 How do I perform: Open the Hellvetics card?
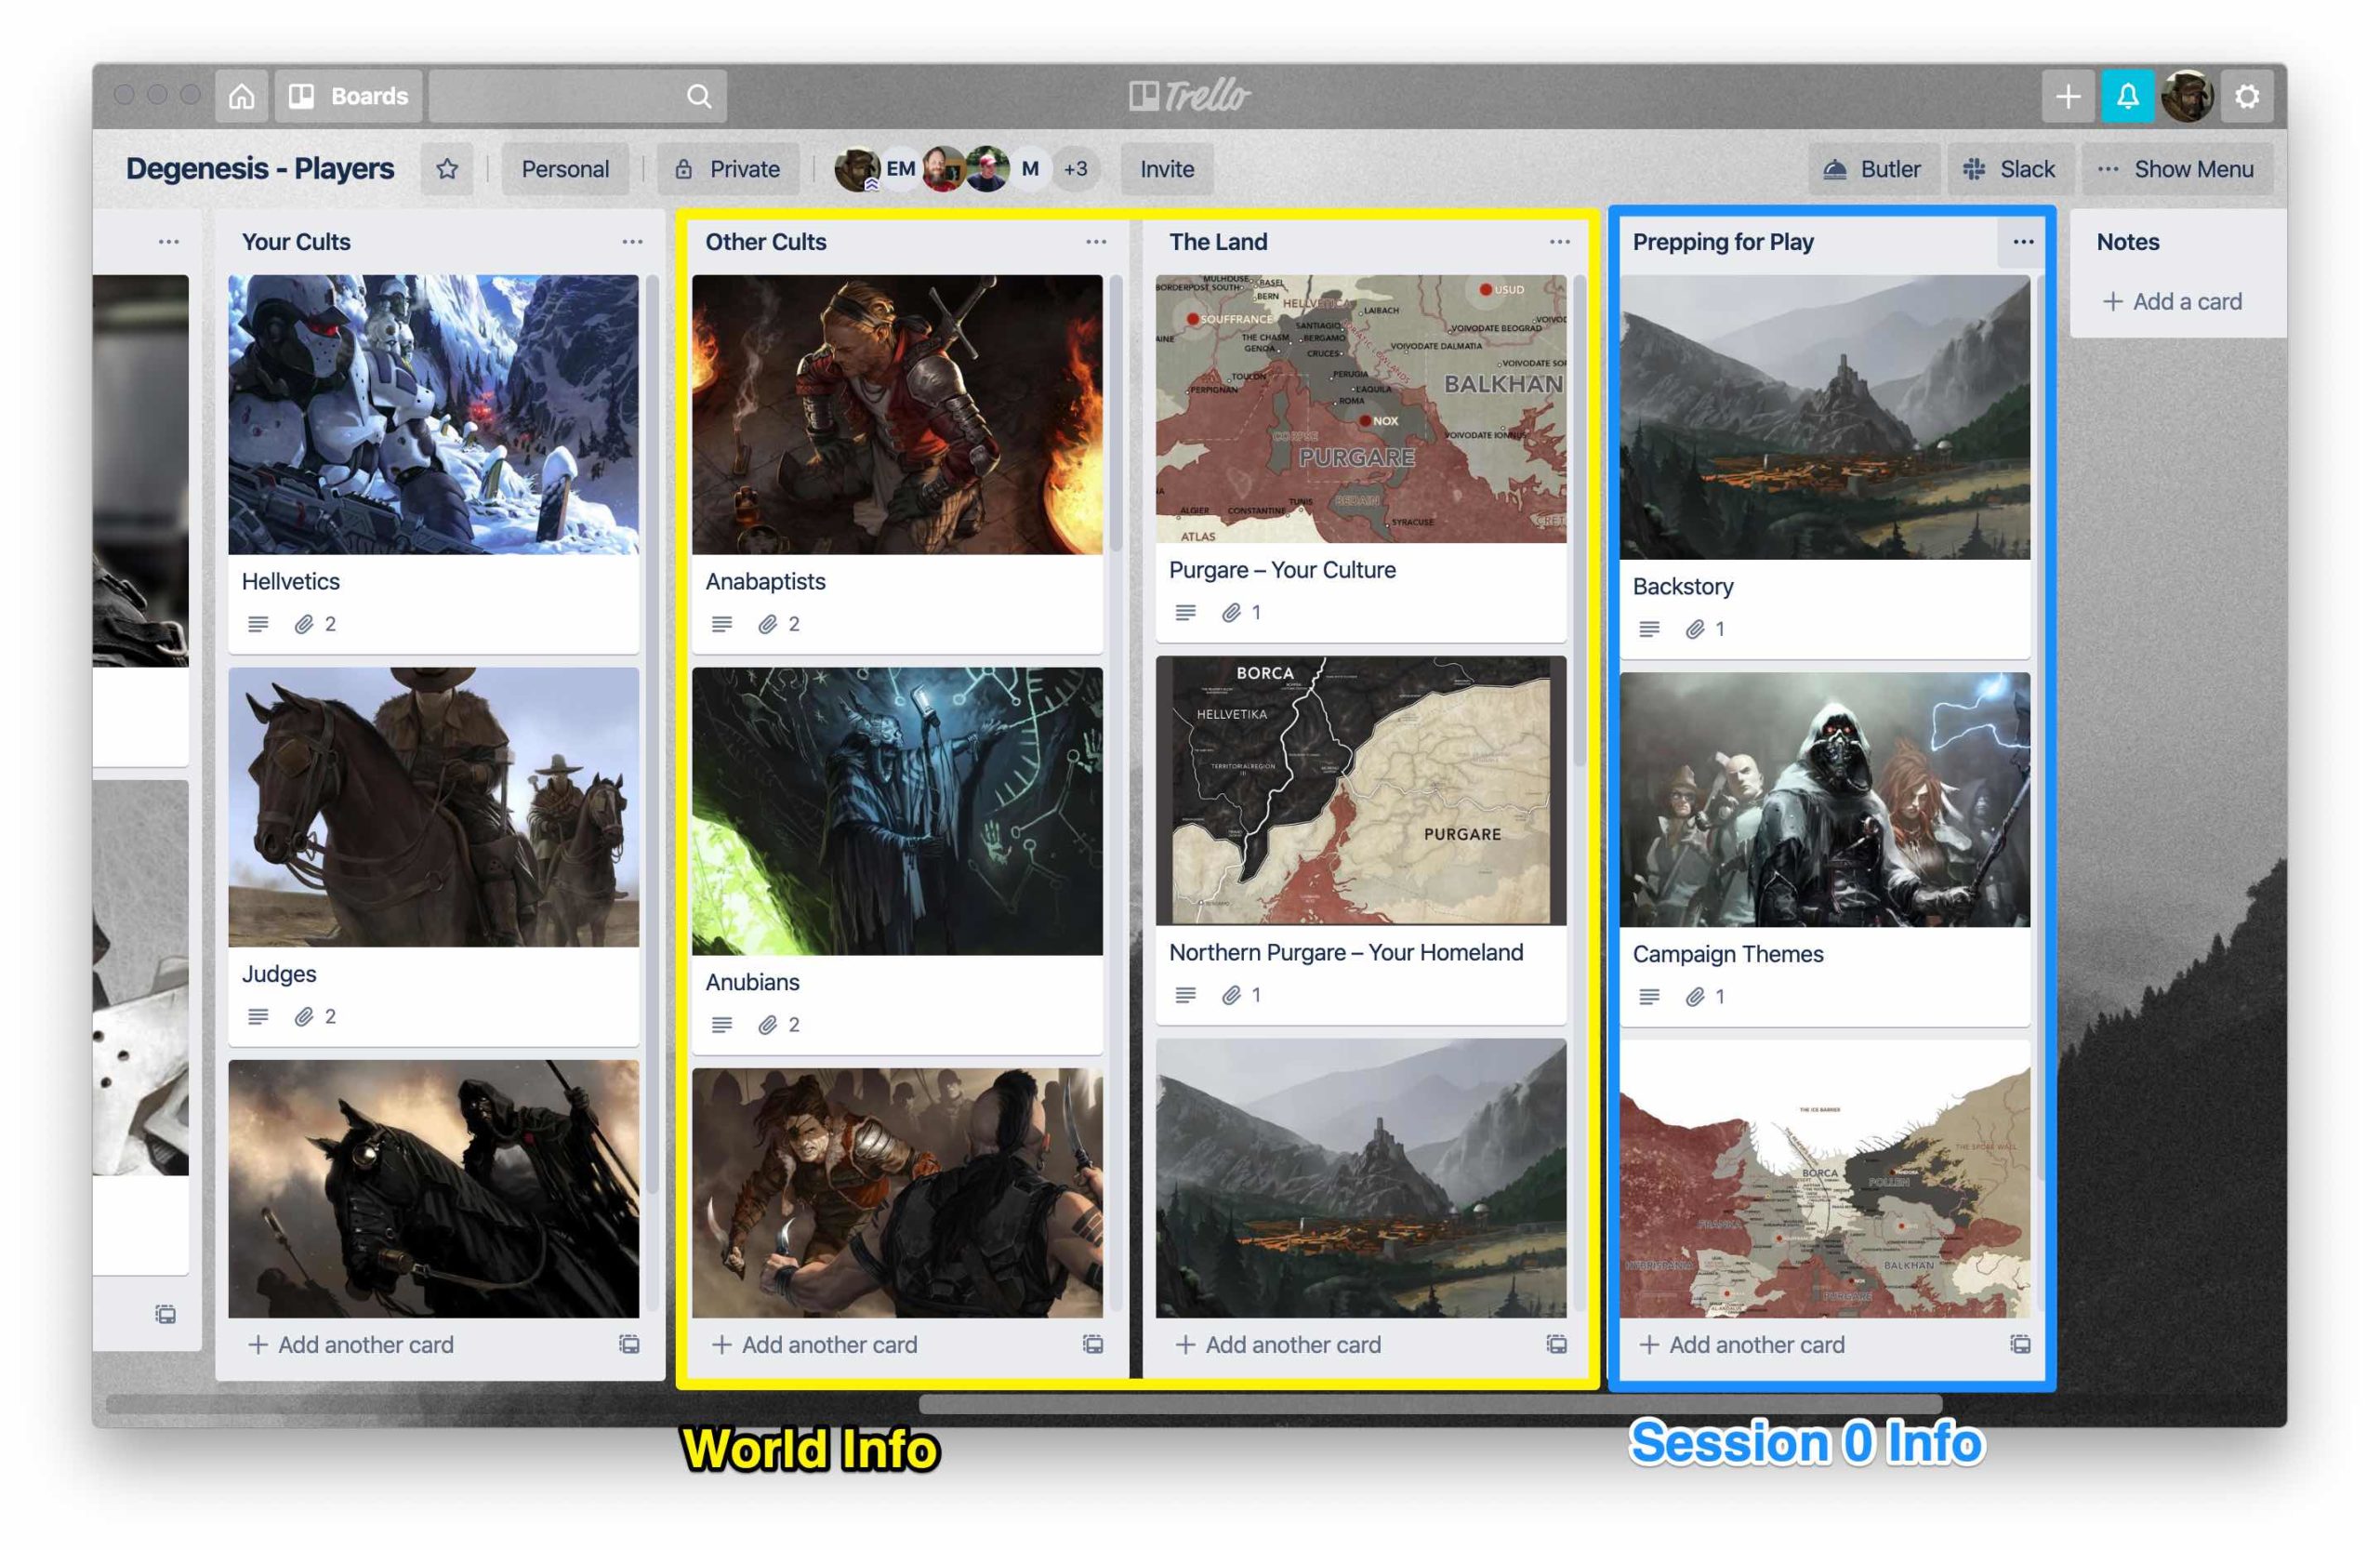pos(433,464)
